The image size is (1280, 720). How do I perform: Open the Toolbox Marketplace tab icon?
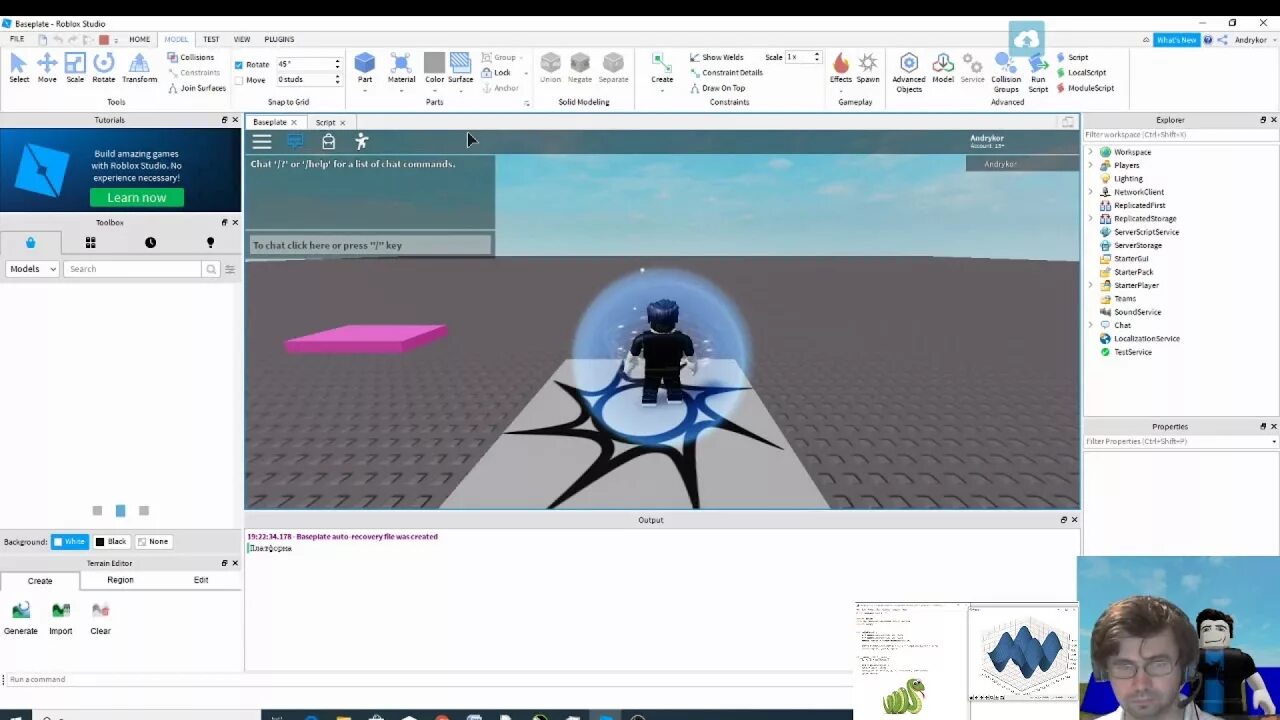coord(30,242)
